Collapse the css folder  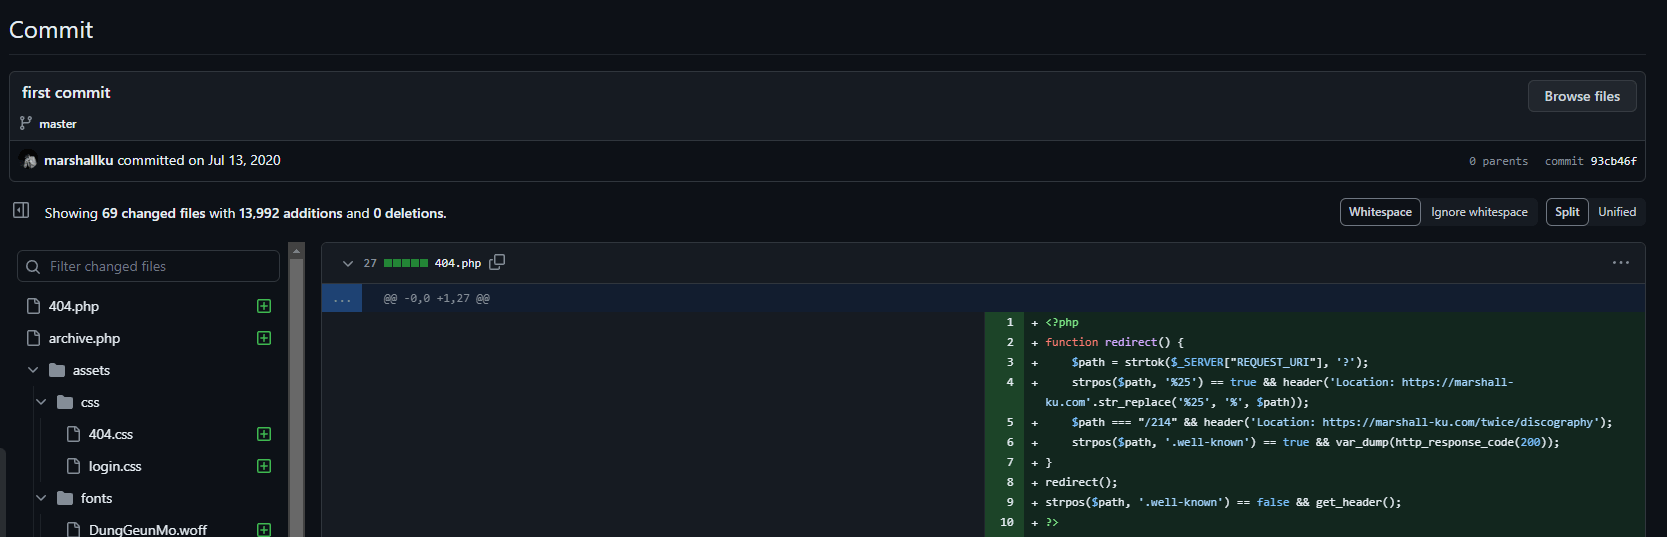(41, 402)
